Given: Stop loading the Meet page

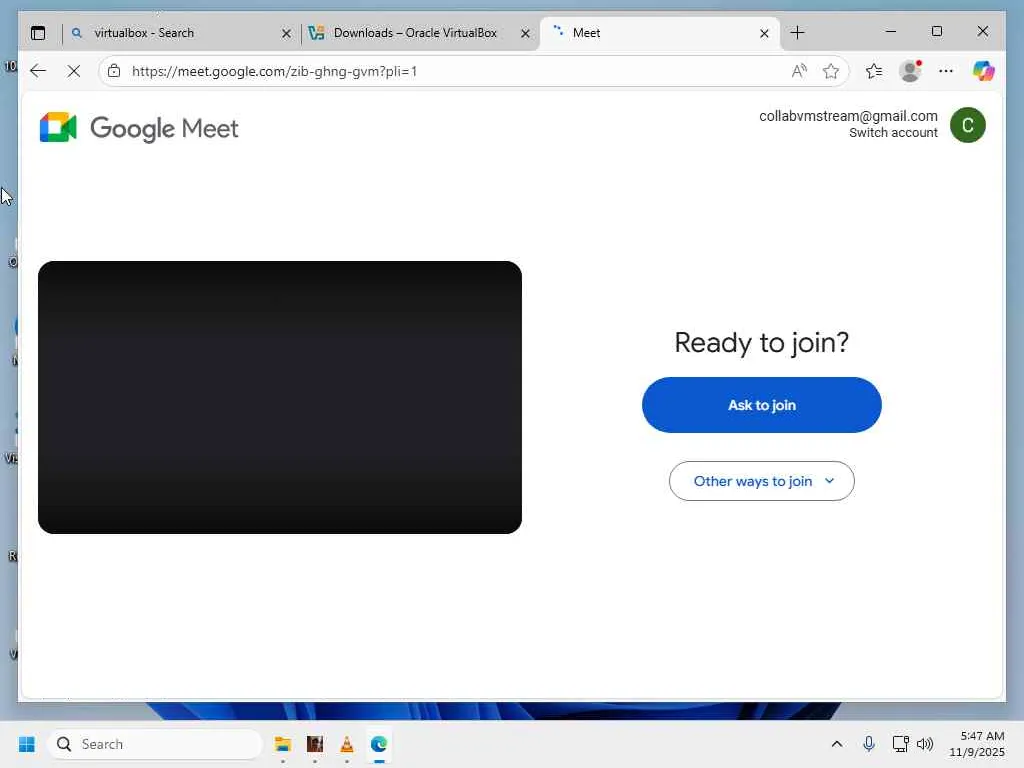Looking at the screenshot, I should click(74, 71).
